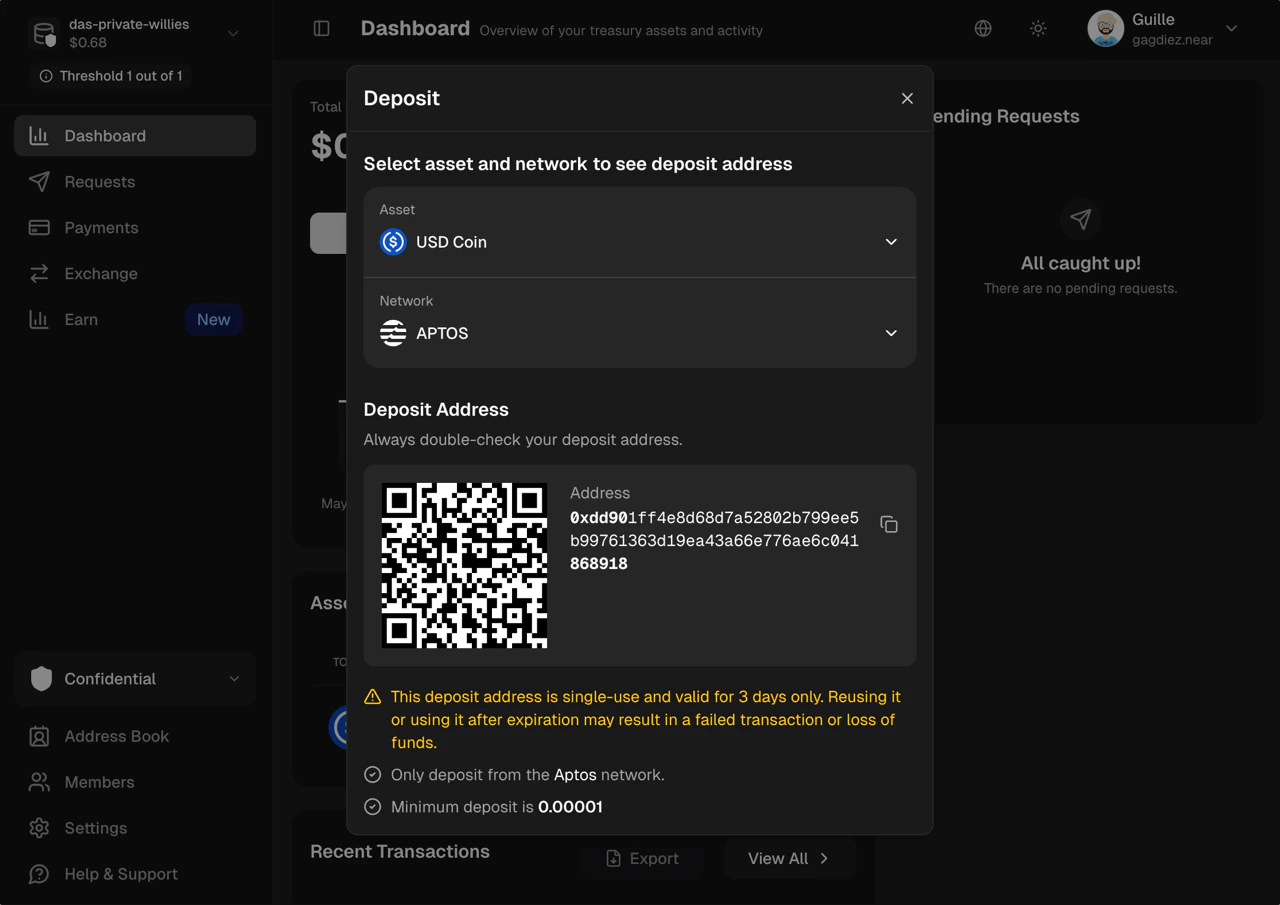Click the APTOS network logo icon
The width and height of the screenshot is (1280, 905).
pyautogui.click(x=393, y=333)
